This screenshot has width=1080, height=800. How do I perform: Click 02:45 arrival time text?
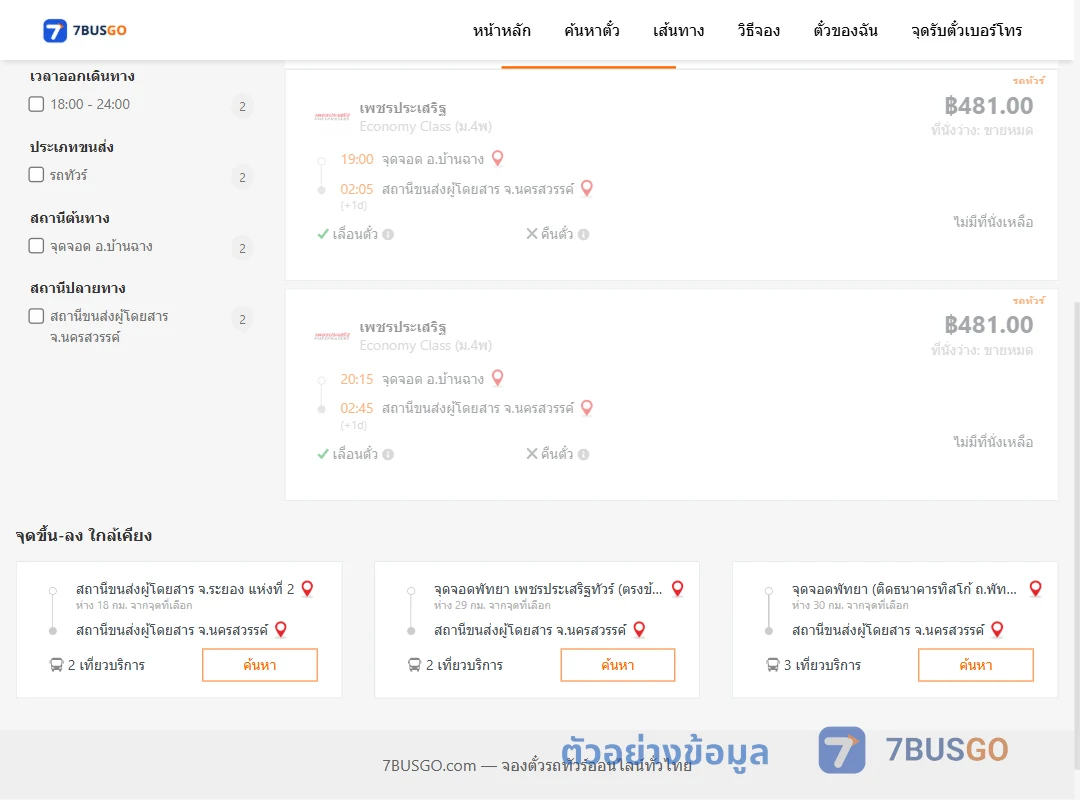click(x=357, y=408)
